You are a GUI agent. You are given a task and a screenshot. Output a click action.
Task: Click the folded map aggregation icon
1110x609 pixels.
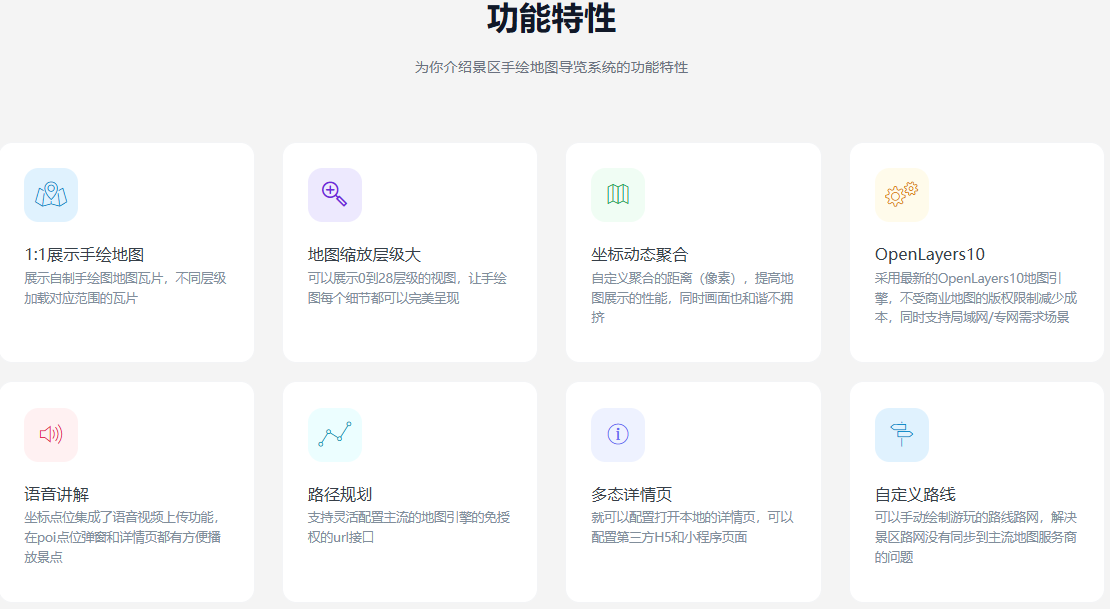[x=618, y=195]
